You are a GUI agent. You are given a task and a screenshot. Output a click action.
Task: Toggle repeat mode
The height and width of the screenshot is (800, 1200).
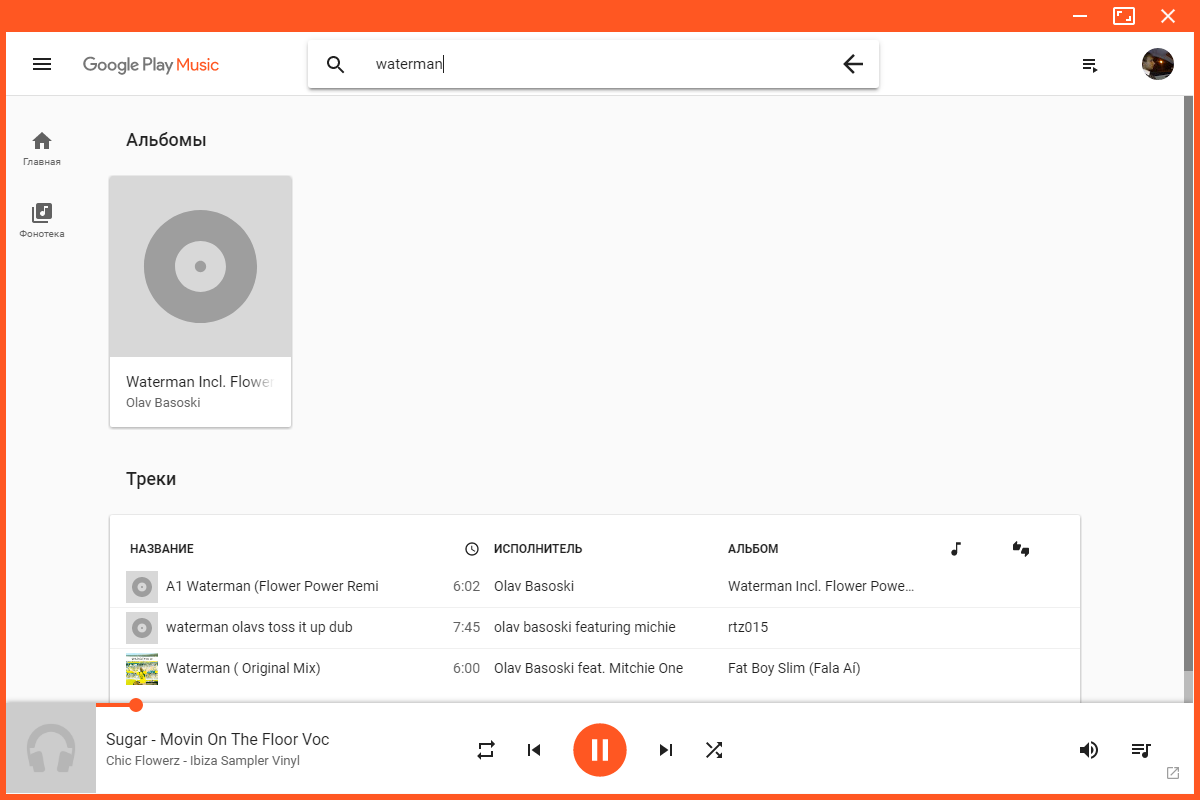[486, 750]
